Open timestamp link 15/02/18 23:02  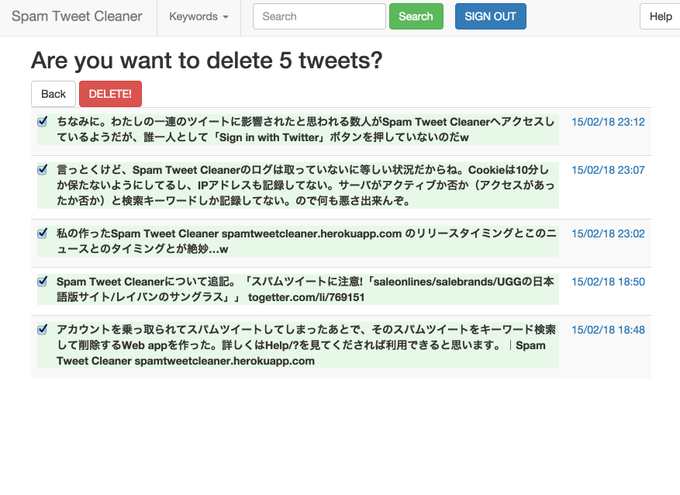pyautogui.click(x=608, y=234)
